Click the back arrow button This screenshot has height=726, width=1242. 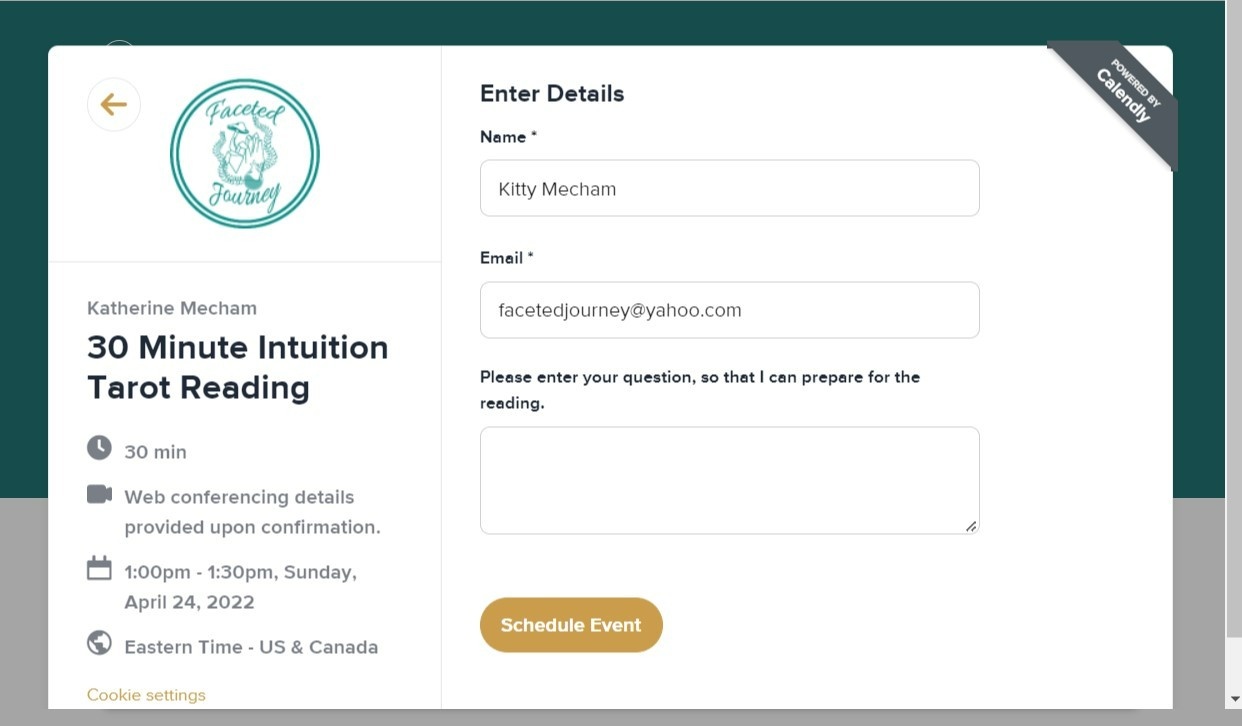(114, 105)
